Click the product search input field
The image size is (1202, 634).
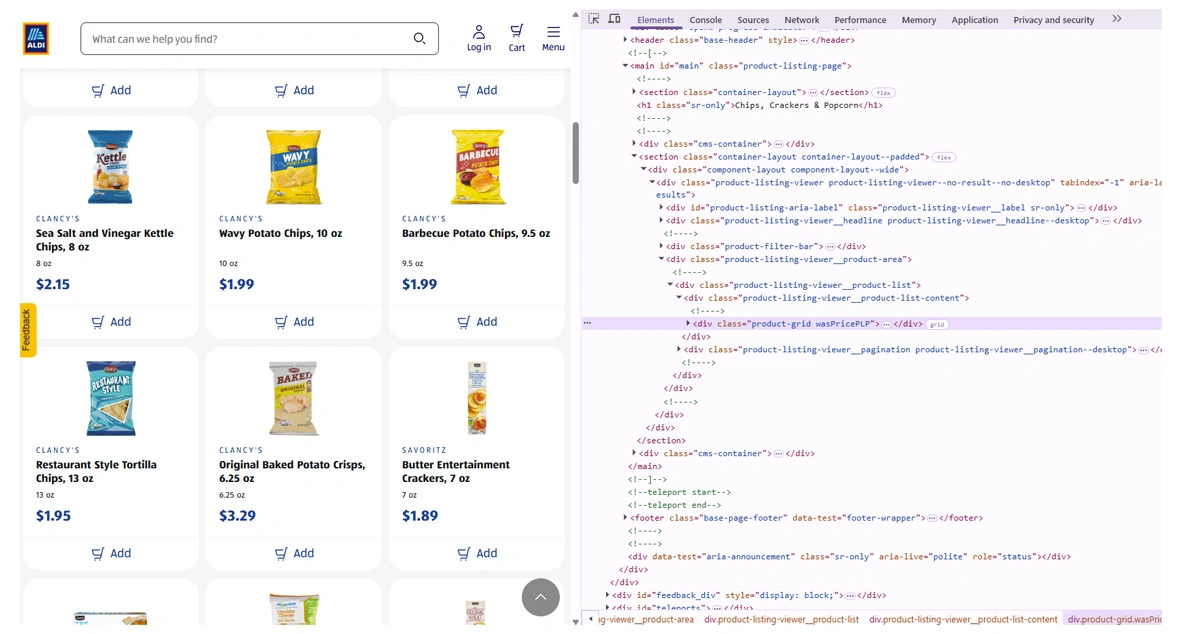tap(250, 39)
